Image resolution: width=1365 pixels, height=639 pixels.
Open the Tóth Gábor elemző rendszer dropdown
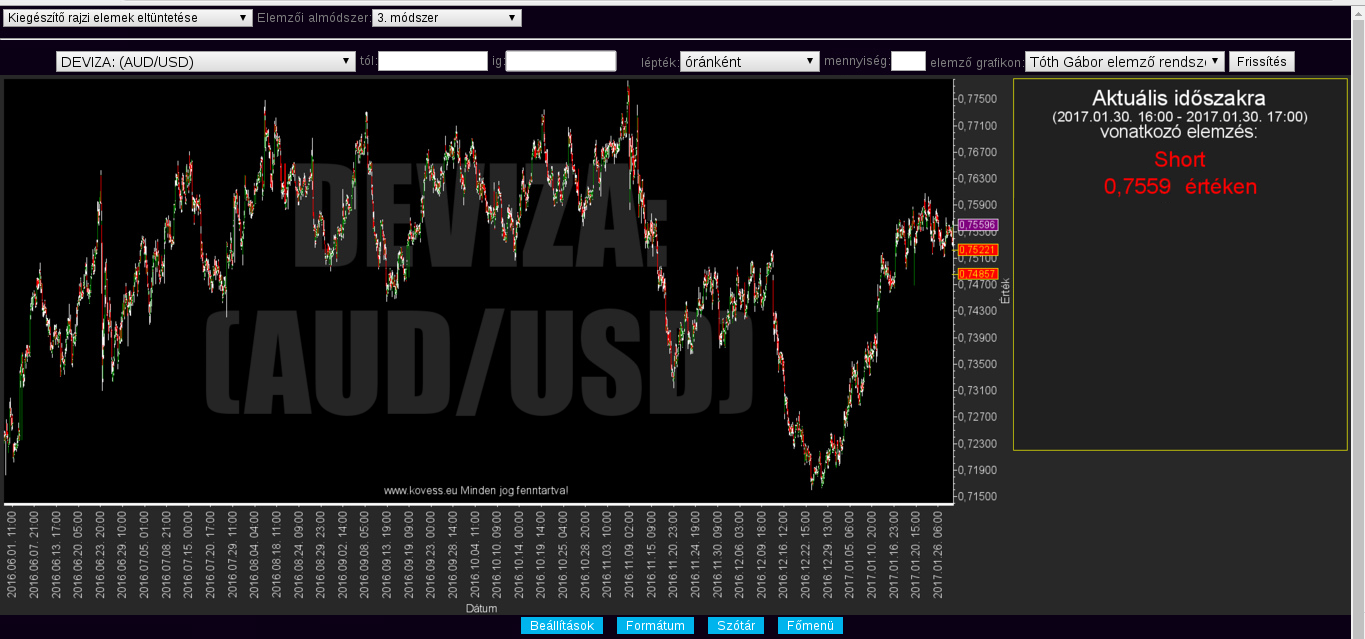point(1124,62)
